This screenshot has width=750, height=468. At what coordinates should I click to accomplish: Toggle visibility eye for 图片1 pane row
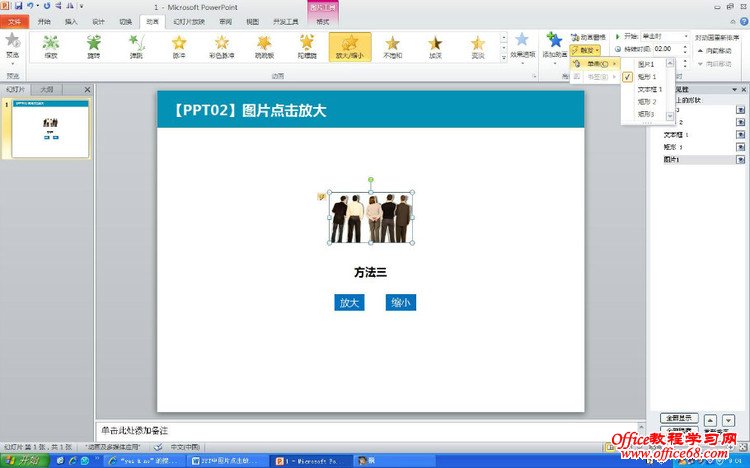(740, 160)
